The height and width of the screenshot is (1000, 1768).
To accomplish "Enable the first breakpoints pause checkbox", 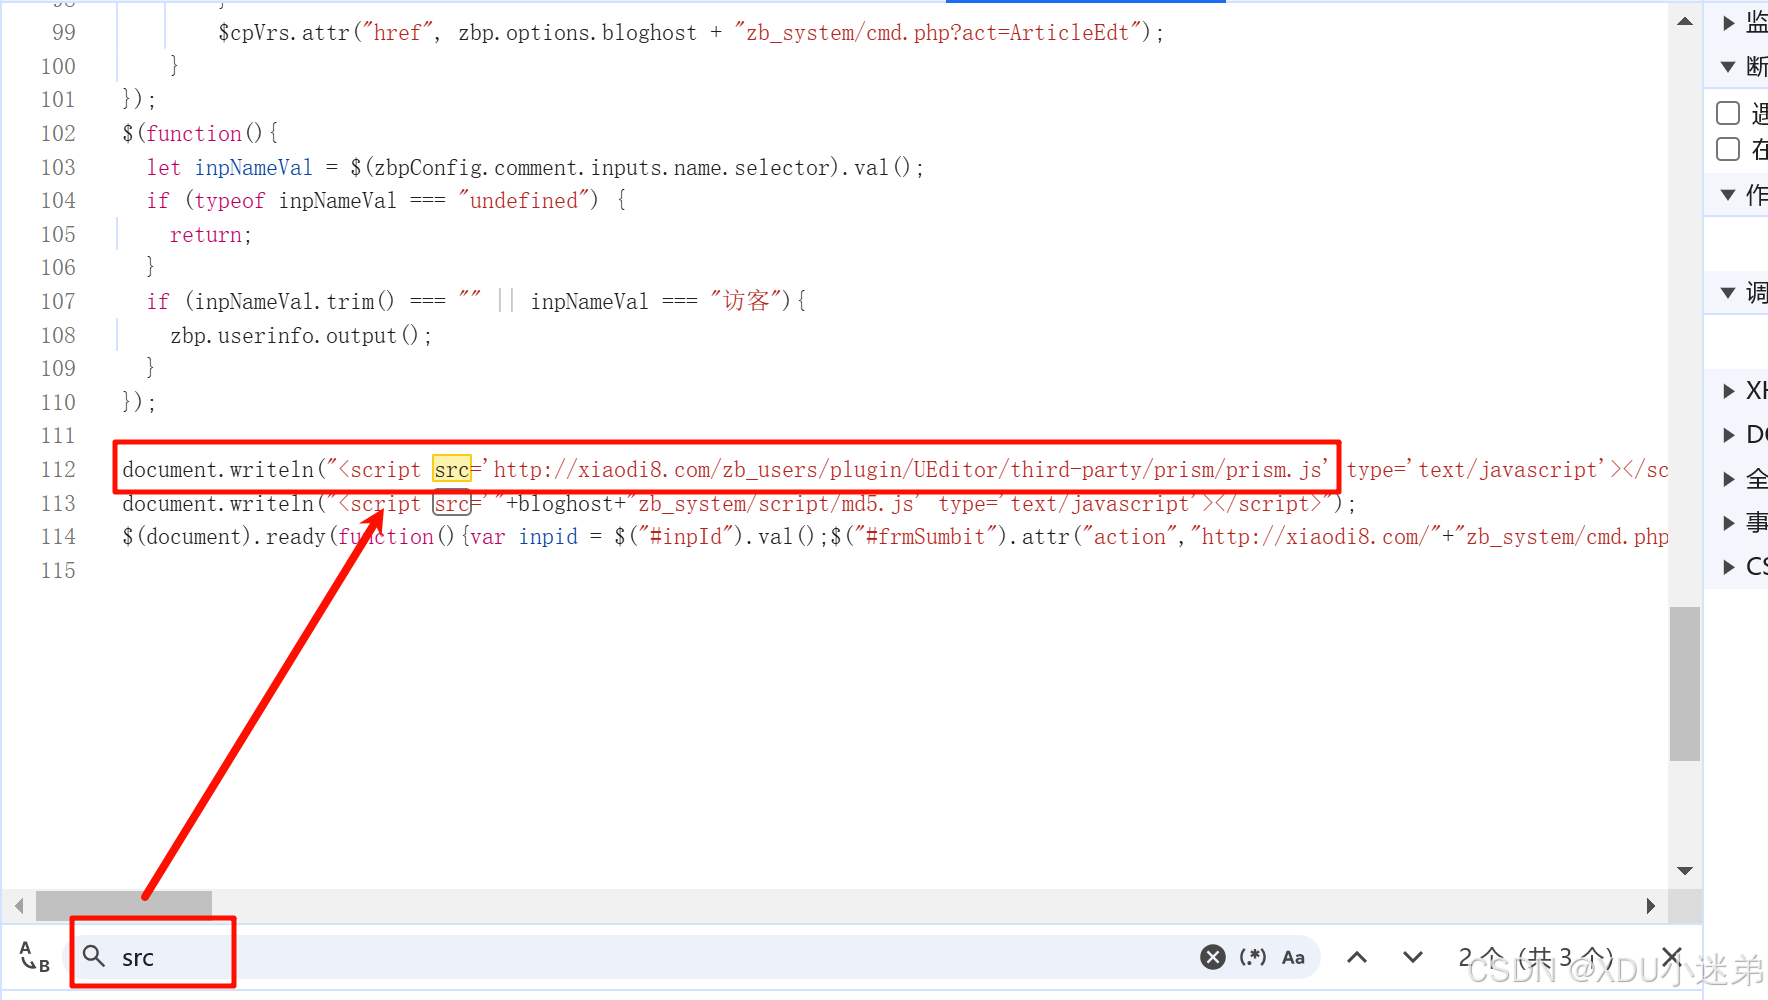I will point(1727,113).
